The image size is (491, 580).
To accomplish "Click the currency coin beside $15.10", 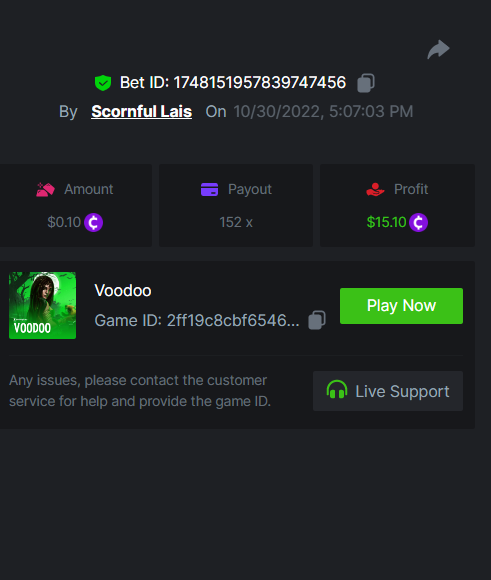I will 418,222.
